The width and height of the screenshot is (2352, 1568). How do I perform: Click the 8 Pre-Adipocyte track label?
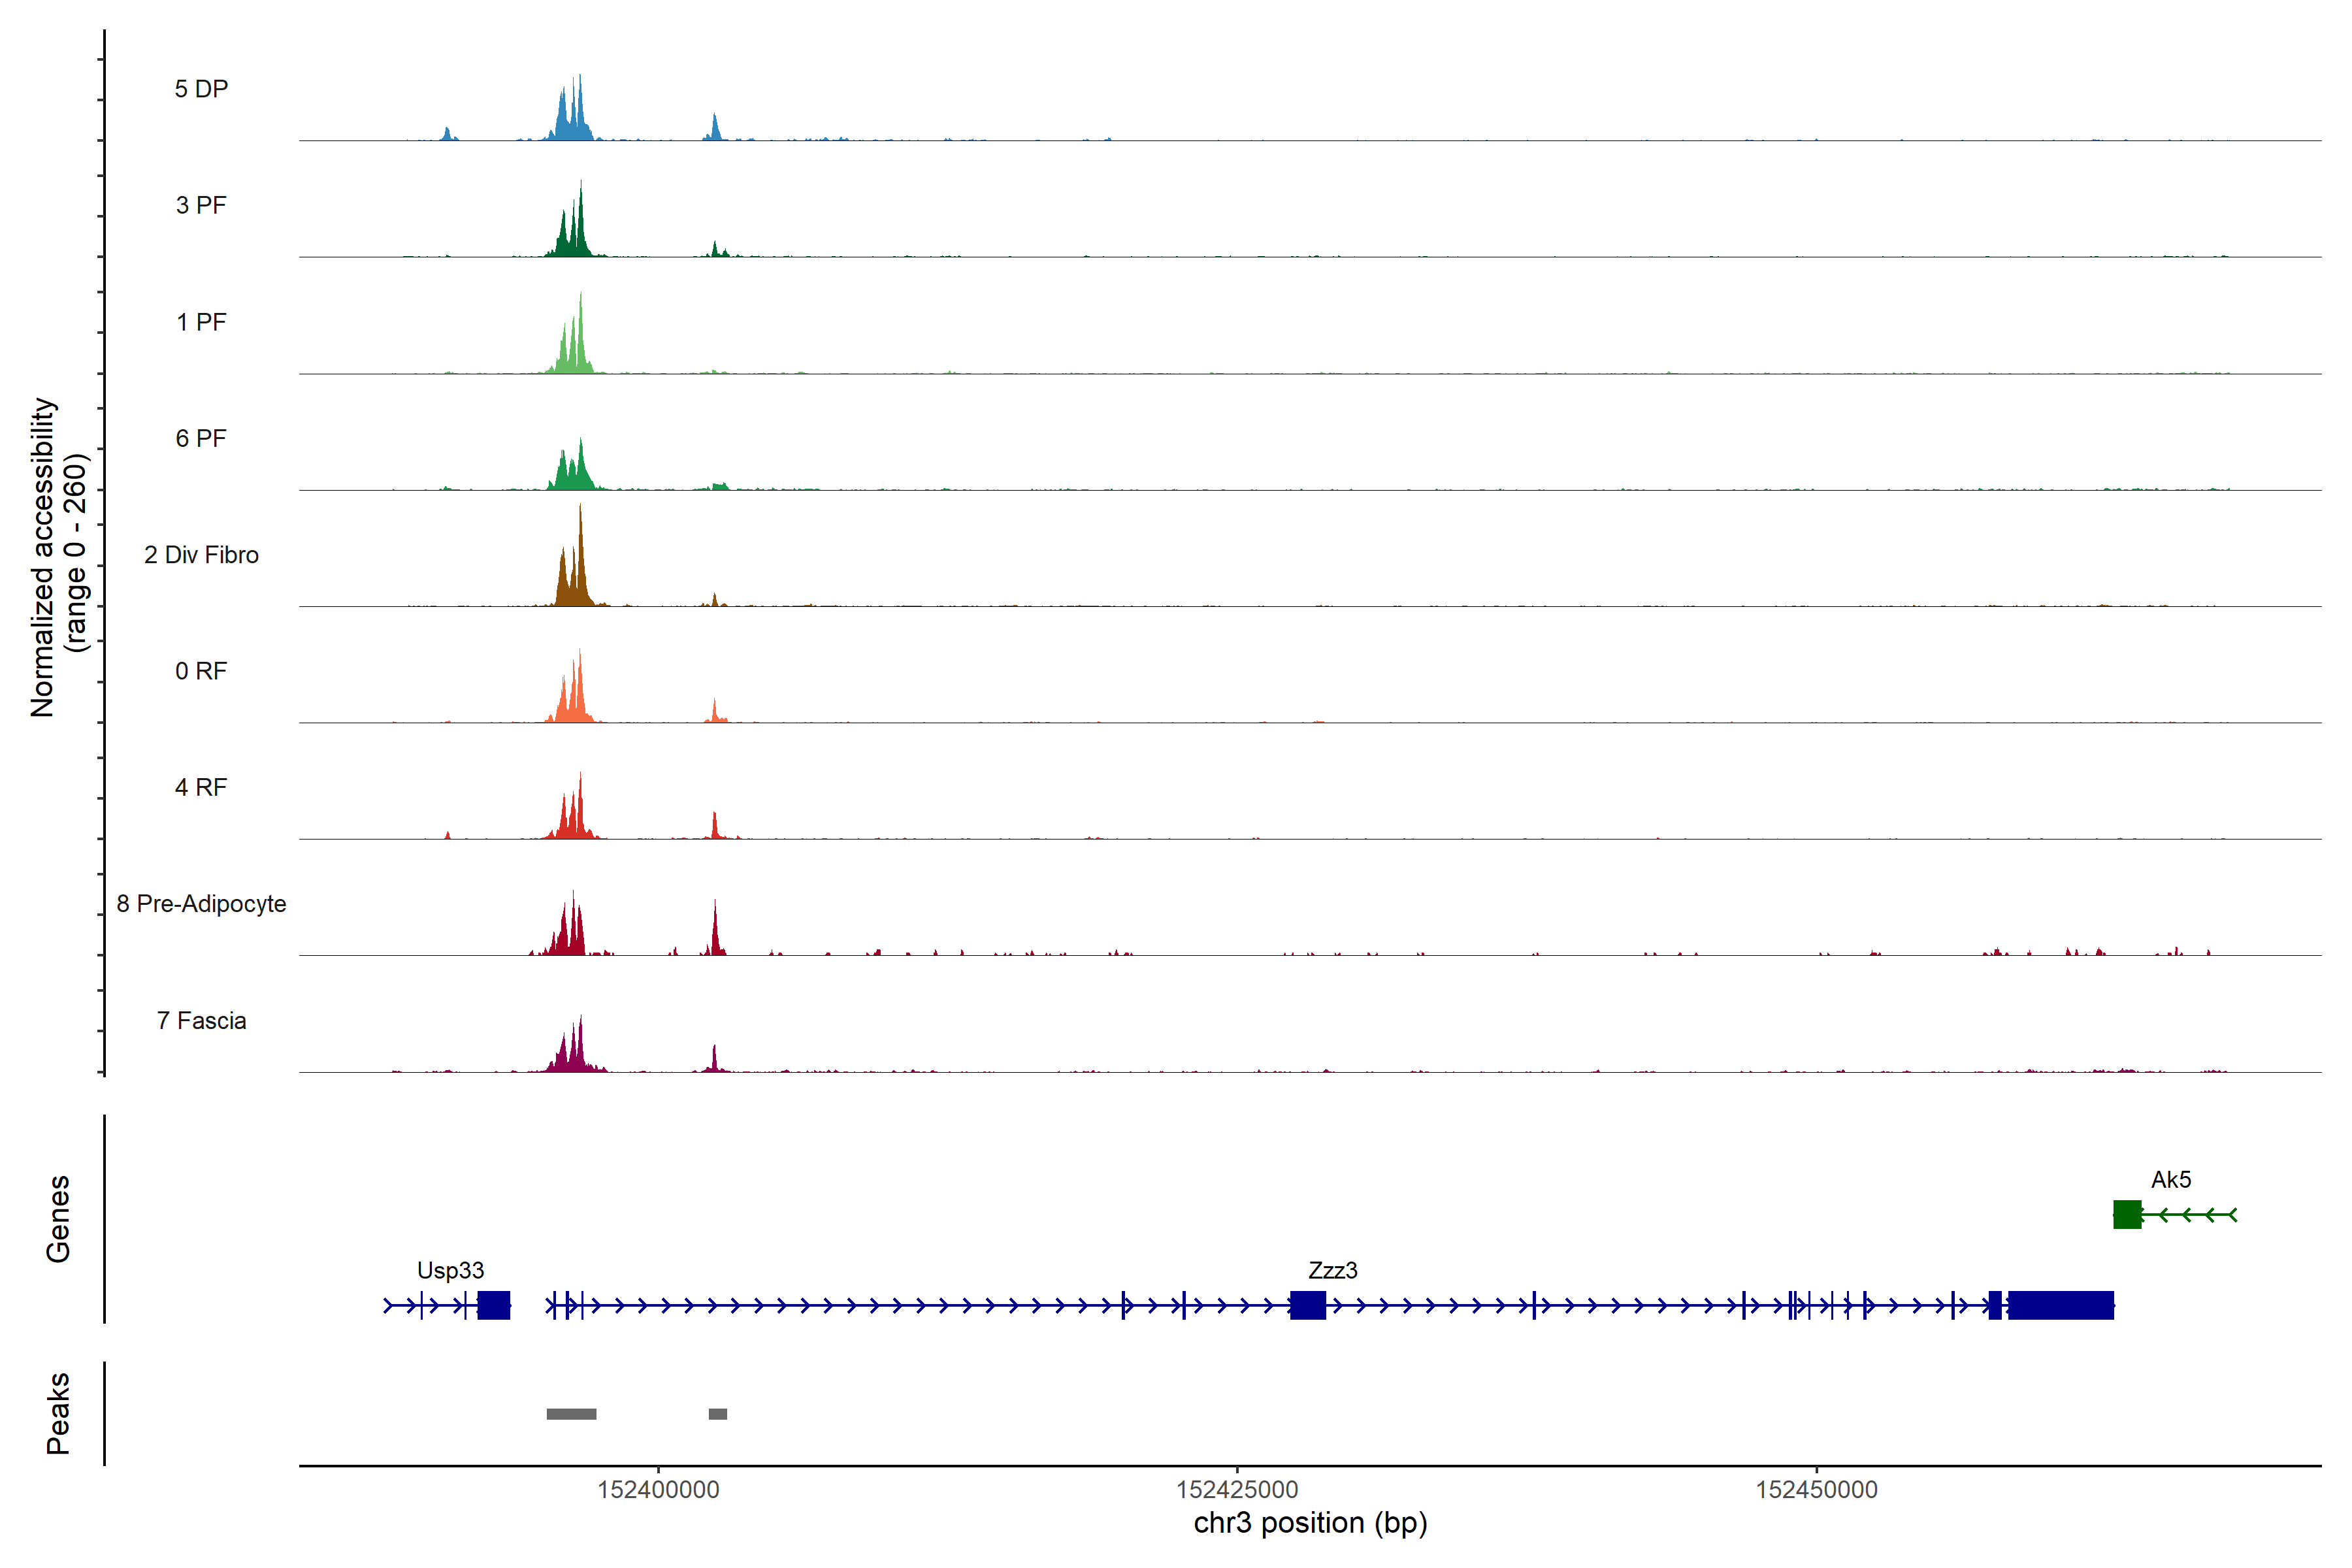201,904
